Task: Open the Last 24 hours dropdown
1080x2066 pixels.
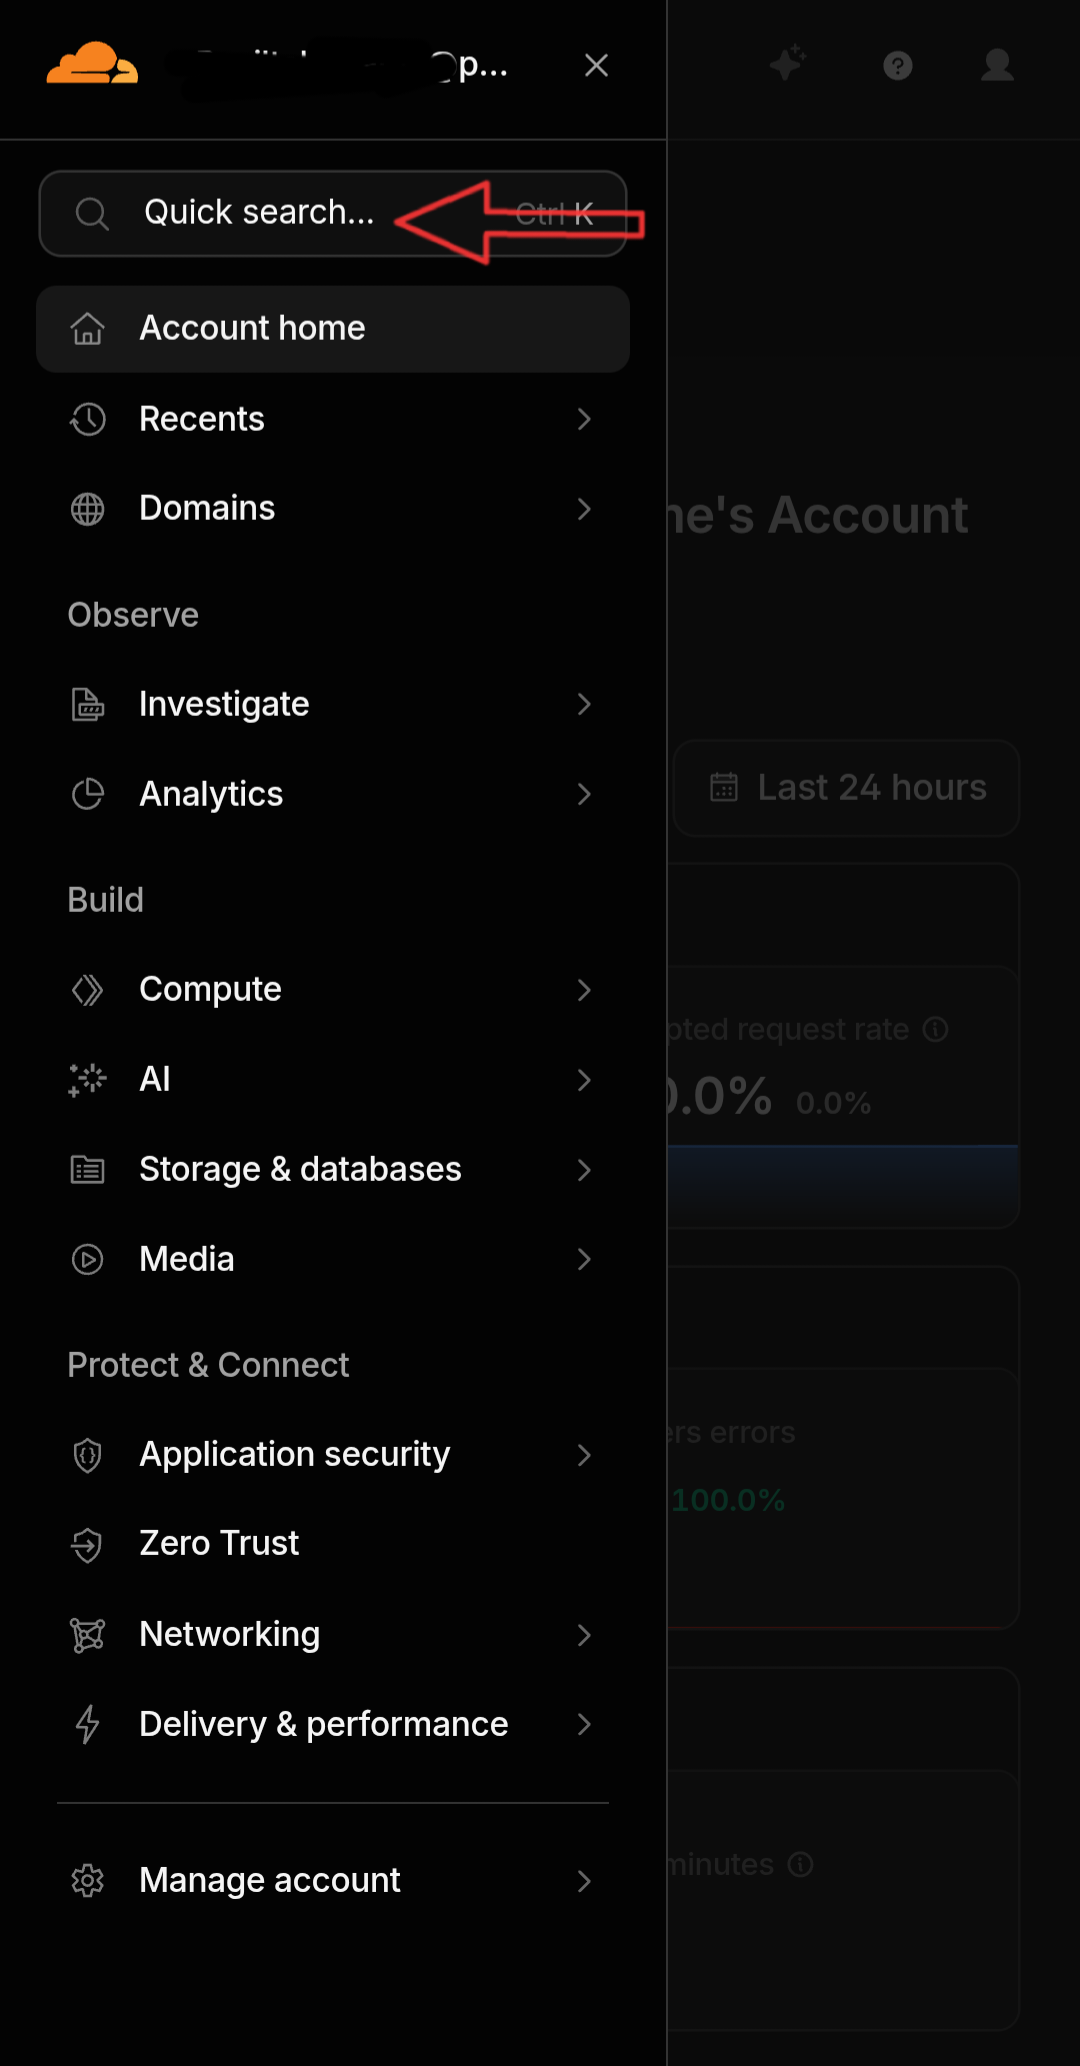Action: pyautogui.click(x=847, y=788)
